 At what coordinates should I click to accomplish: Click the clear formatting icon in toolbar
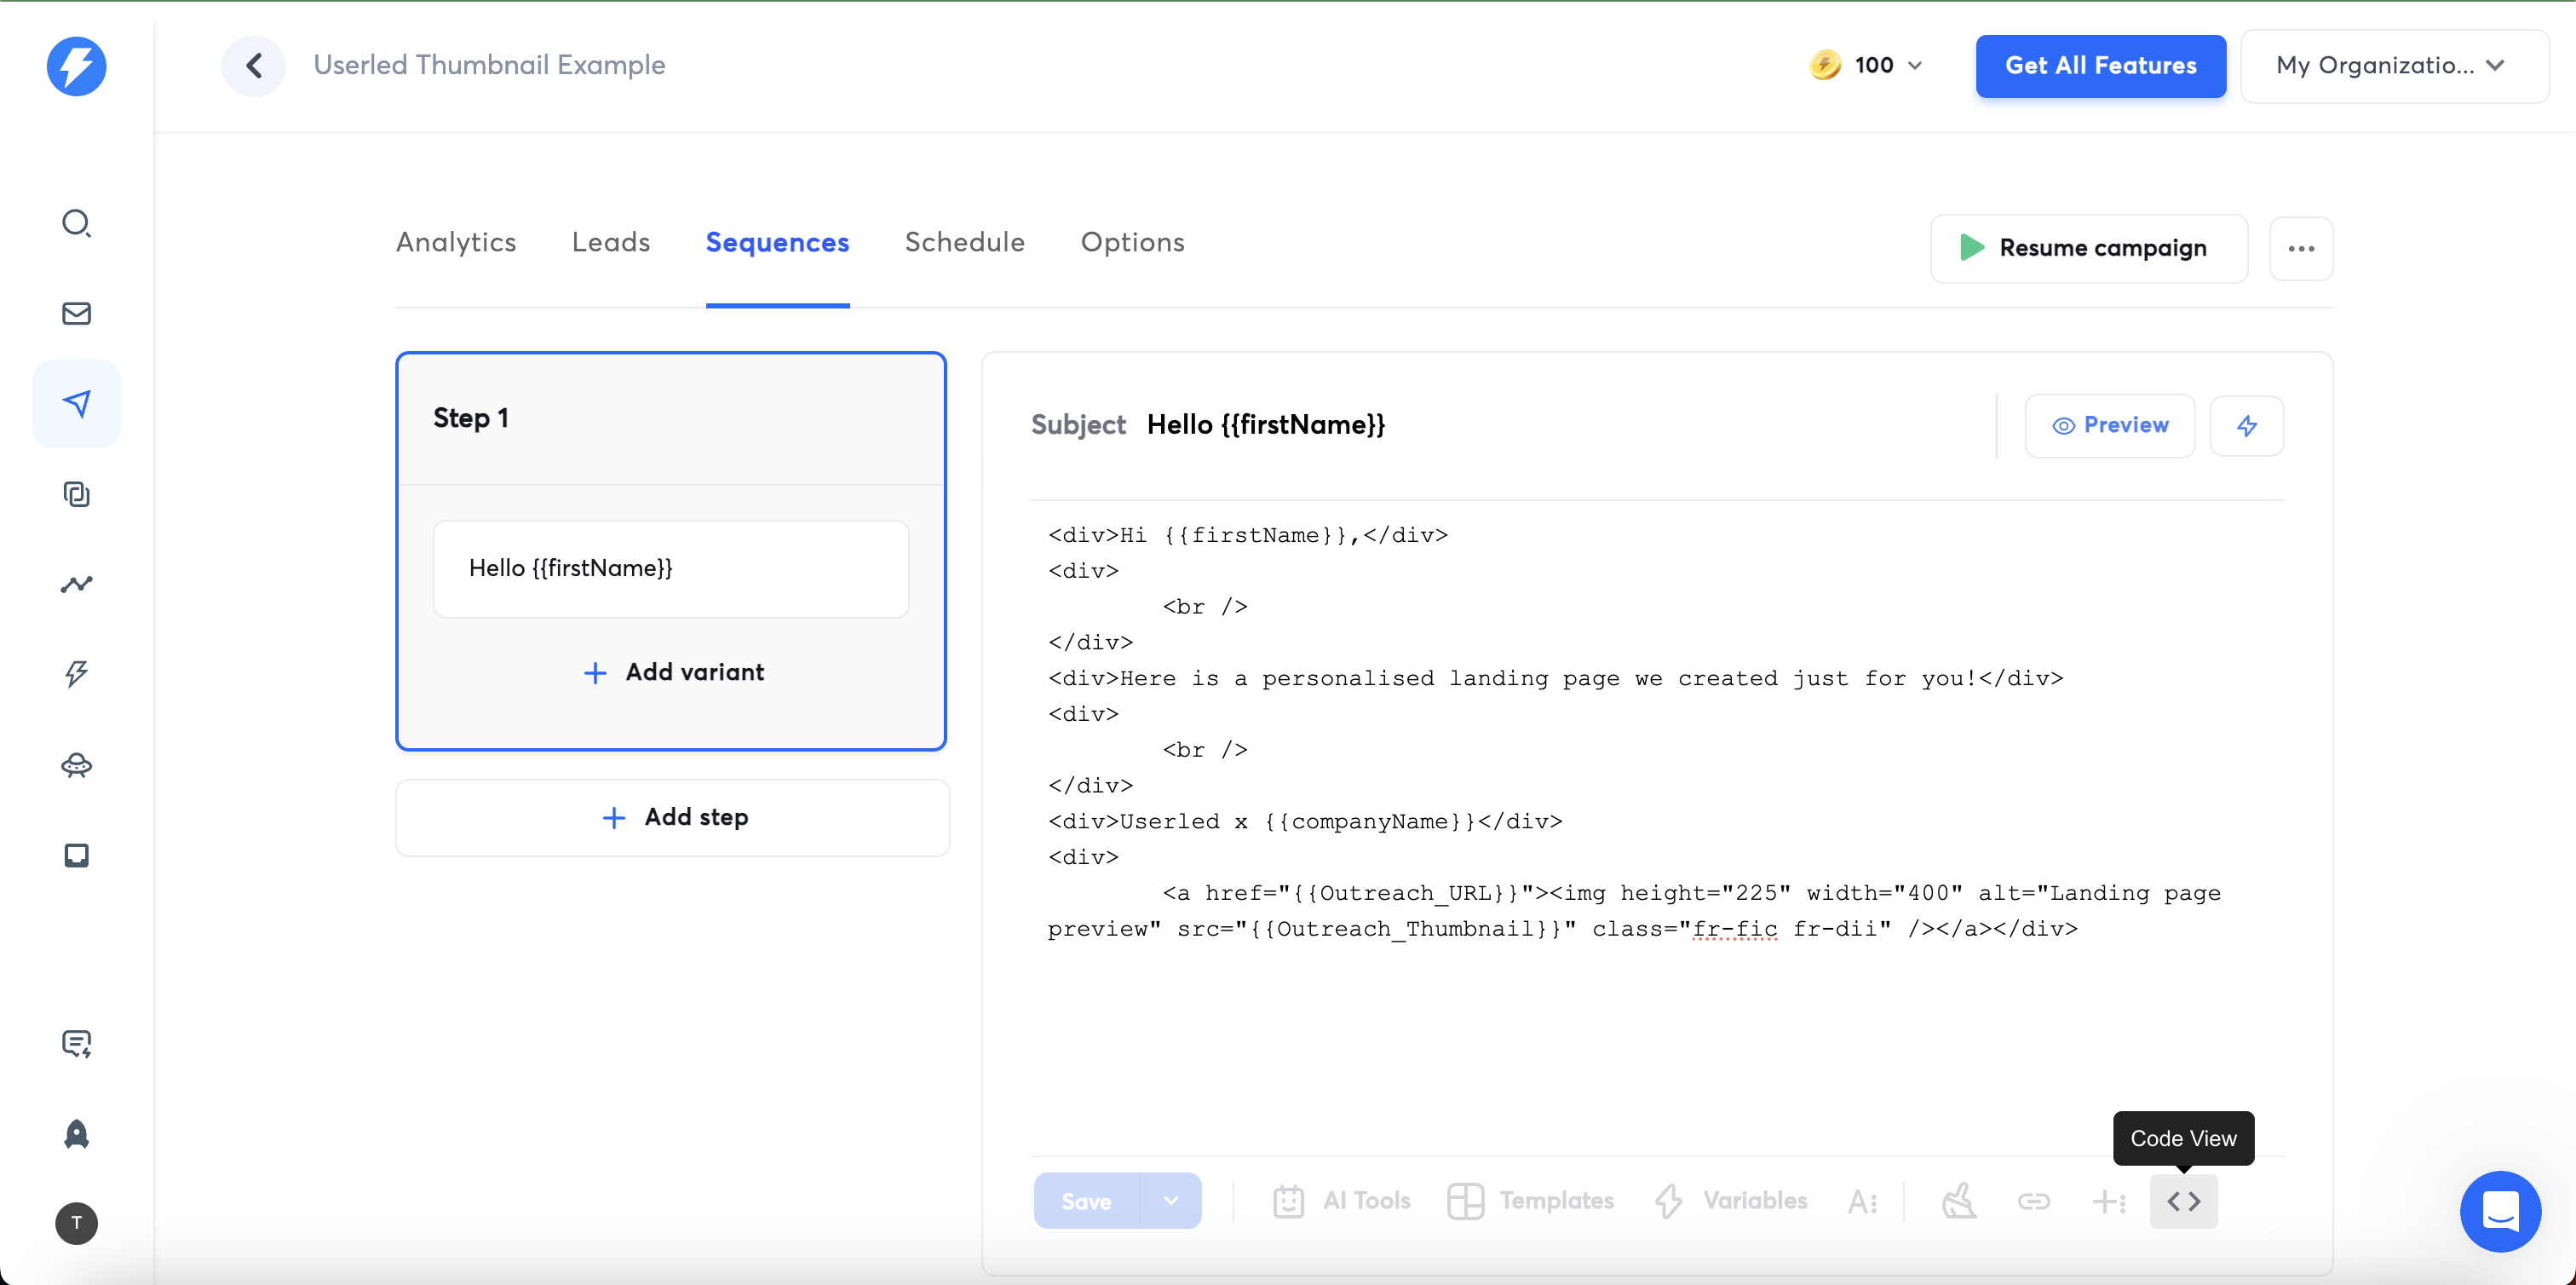(1958, 1201)
